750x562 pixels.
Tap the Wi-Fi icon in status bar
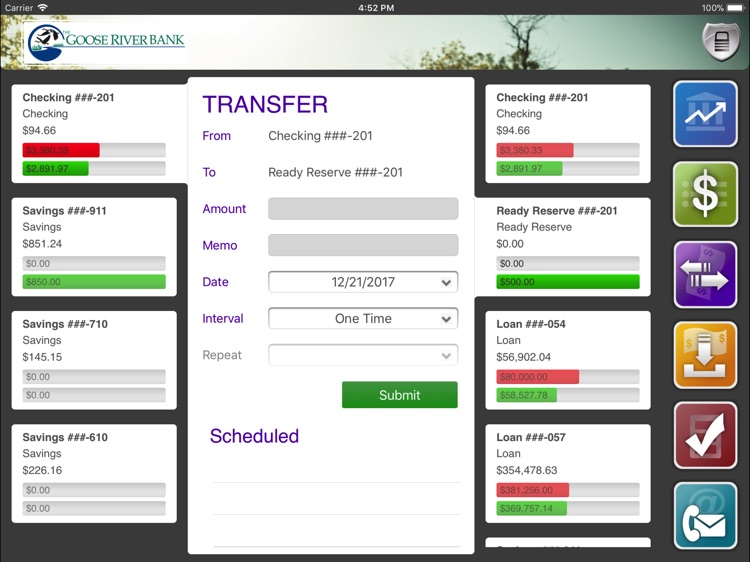click(43, 8)
